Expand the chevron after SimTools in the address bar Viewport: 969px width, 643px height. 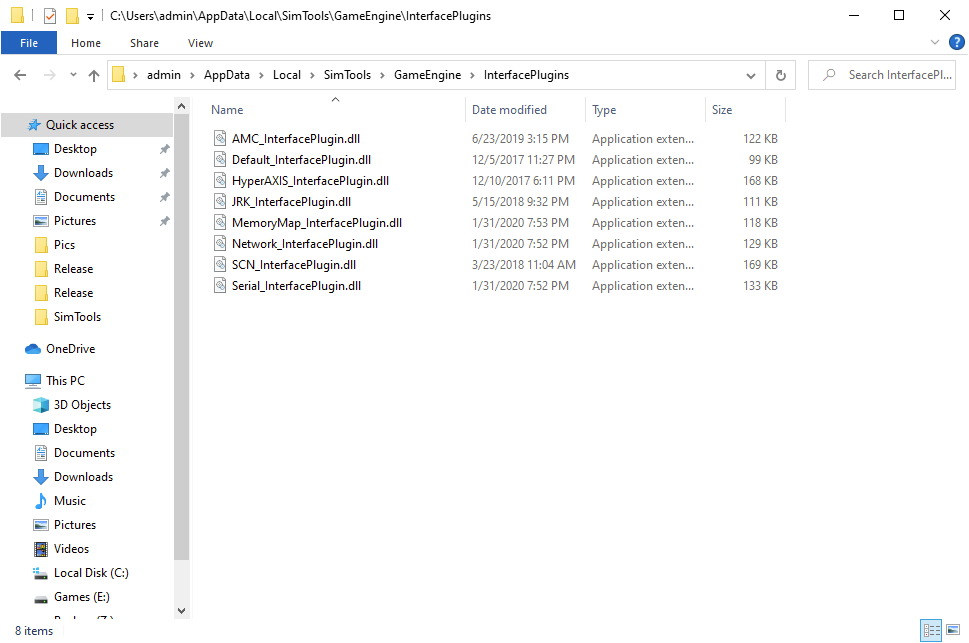383,75
